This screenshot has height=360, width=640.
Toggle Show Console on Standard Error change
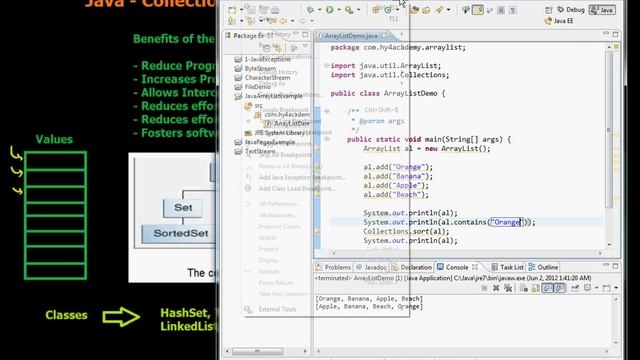pyautogui.click(x=559, y=288)
